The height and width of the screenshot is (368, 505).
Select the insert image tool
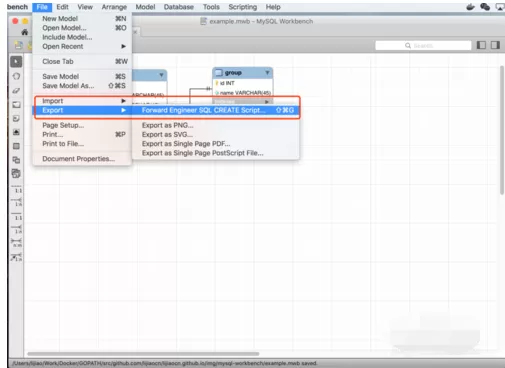coord(16,132)
